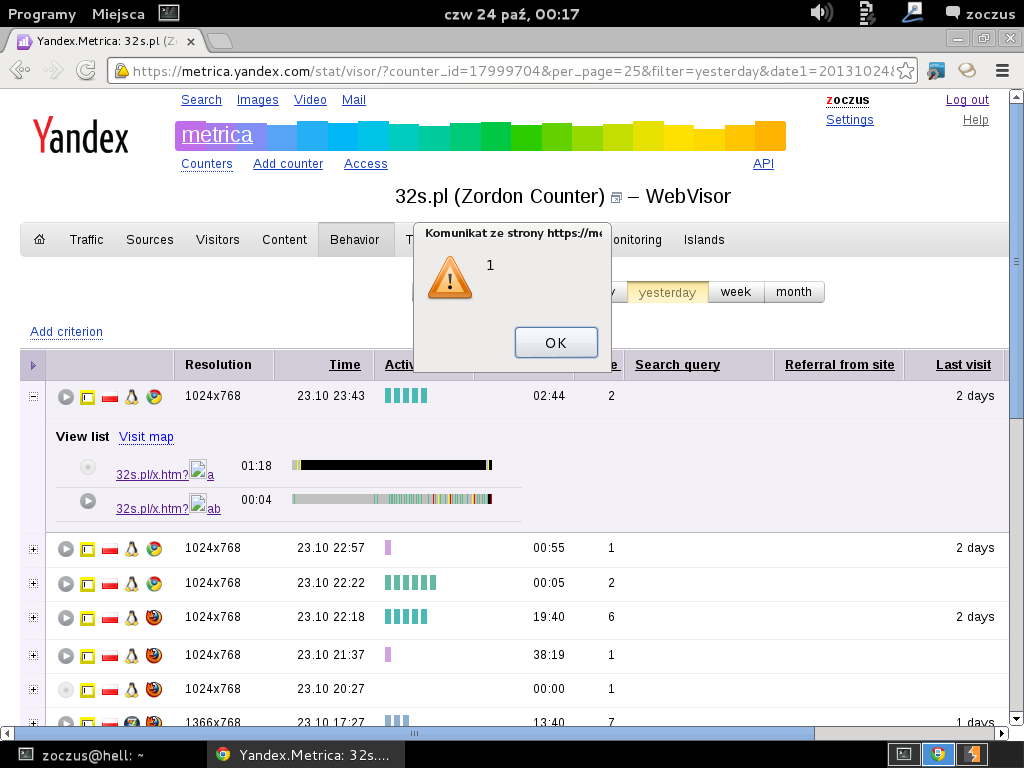Click the home icon in navigation bar

click(x=39, y=239)
